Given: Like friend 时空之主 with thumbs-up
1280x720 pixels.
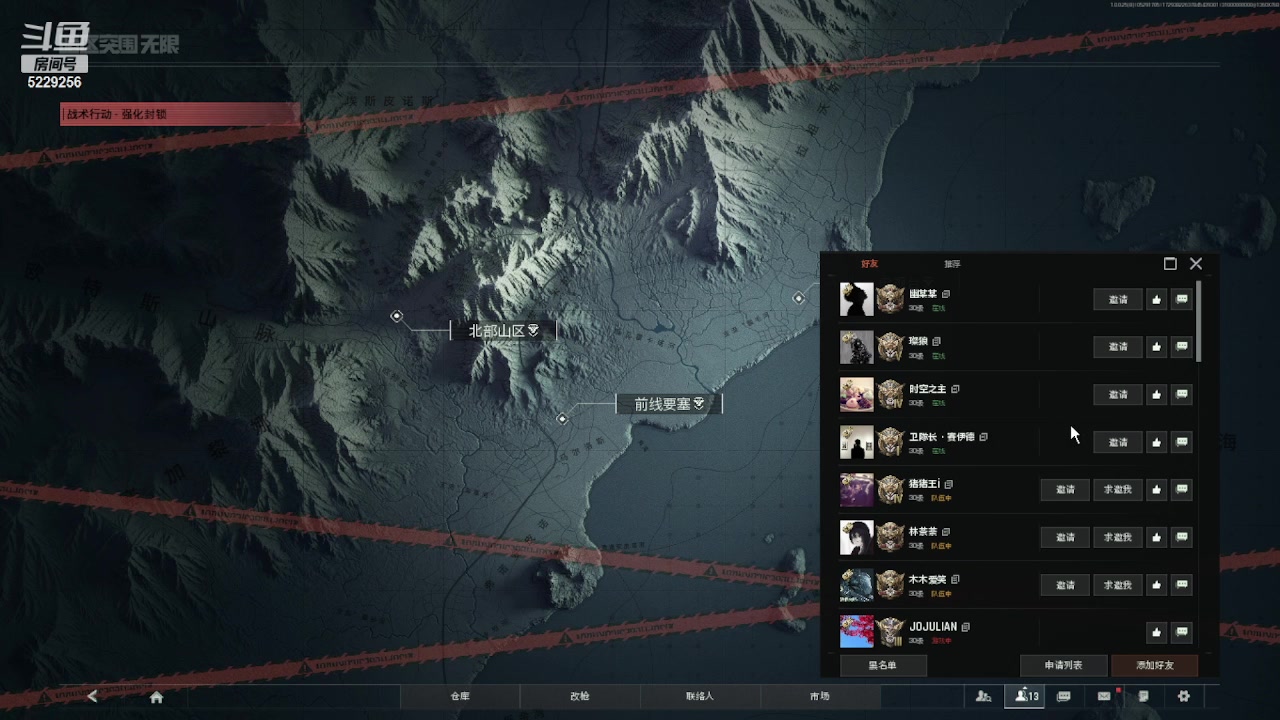Looking at the screenshot, I should tap(1157, 394).
